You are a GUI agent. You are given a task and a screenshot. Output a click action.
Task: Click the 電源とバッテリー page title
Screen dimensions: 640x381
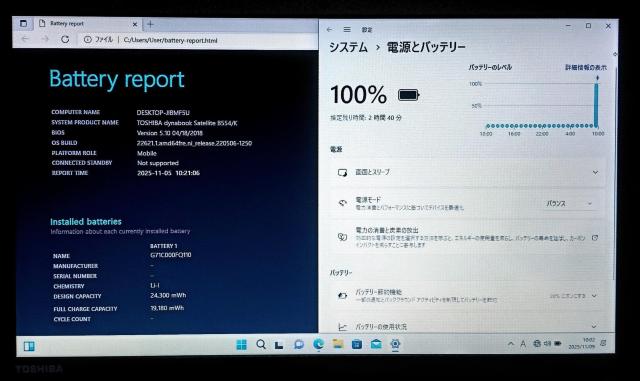[426, 47]
